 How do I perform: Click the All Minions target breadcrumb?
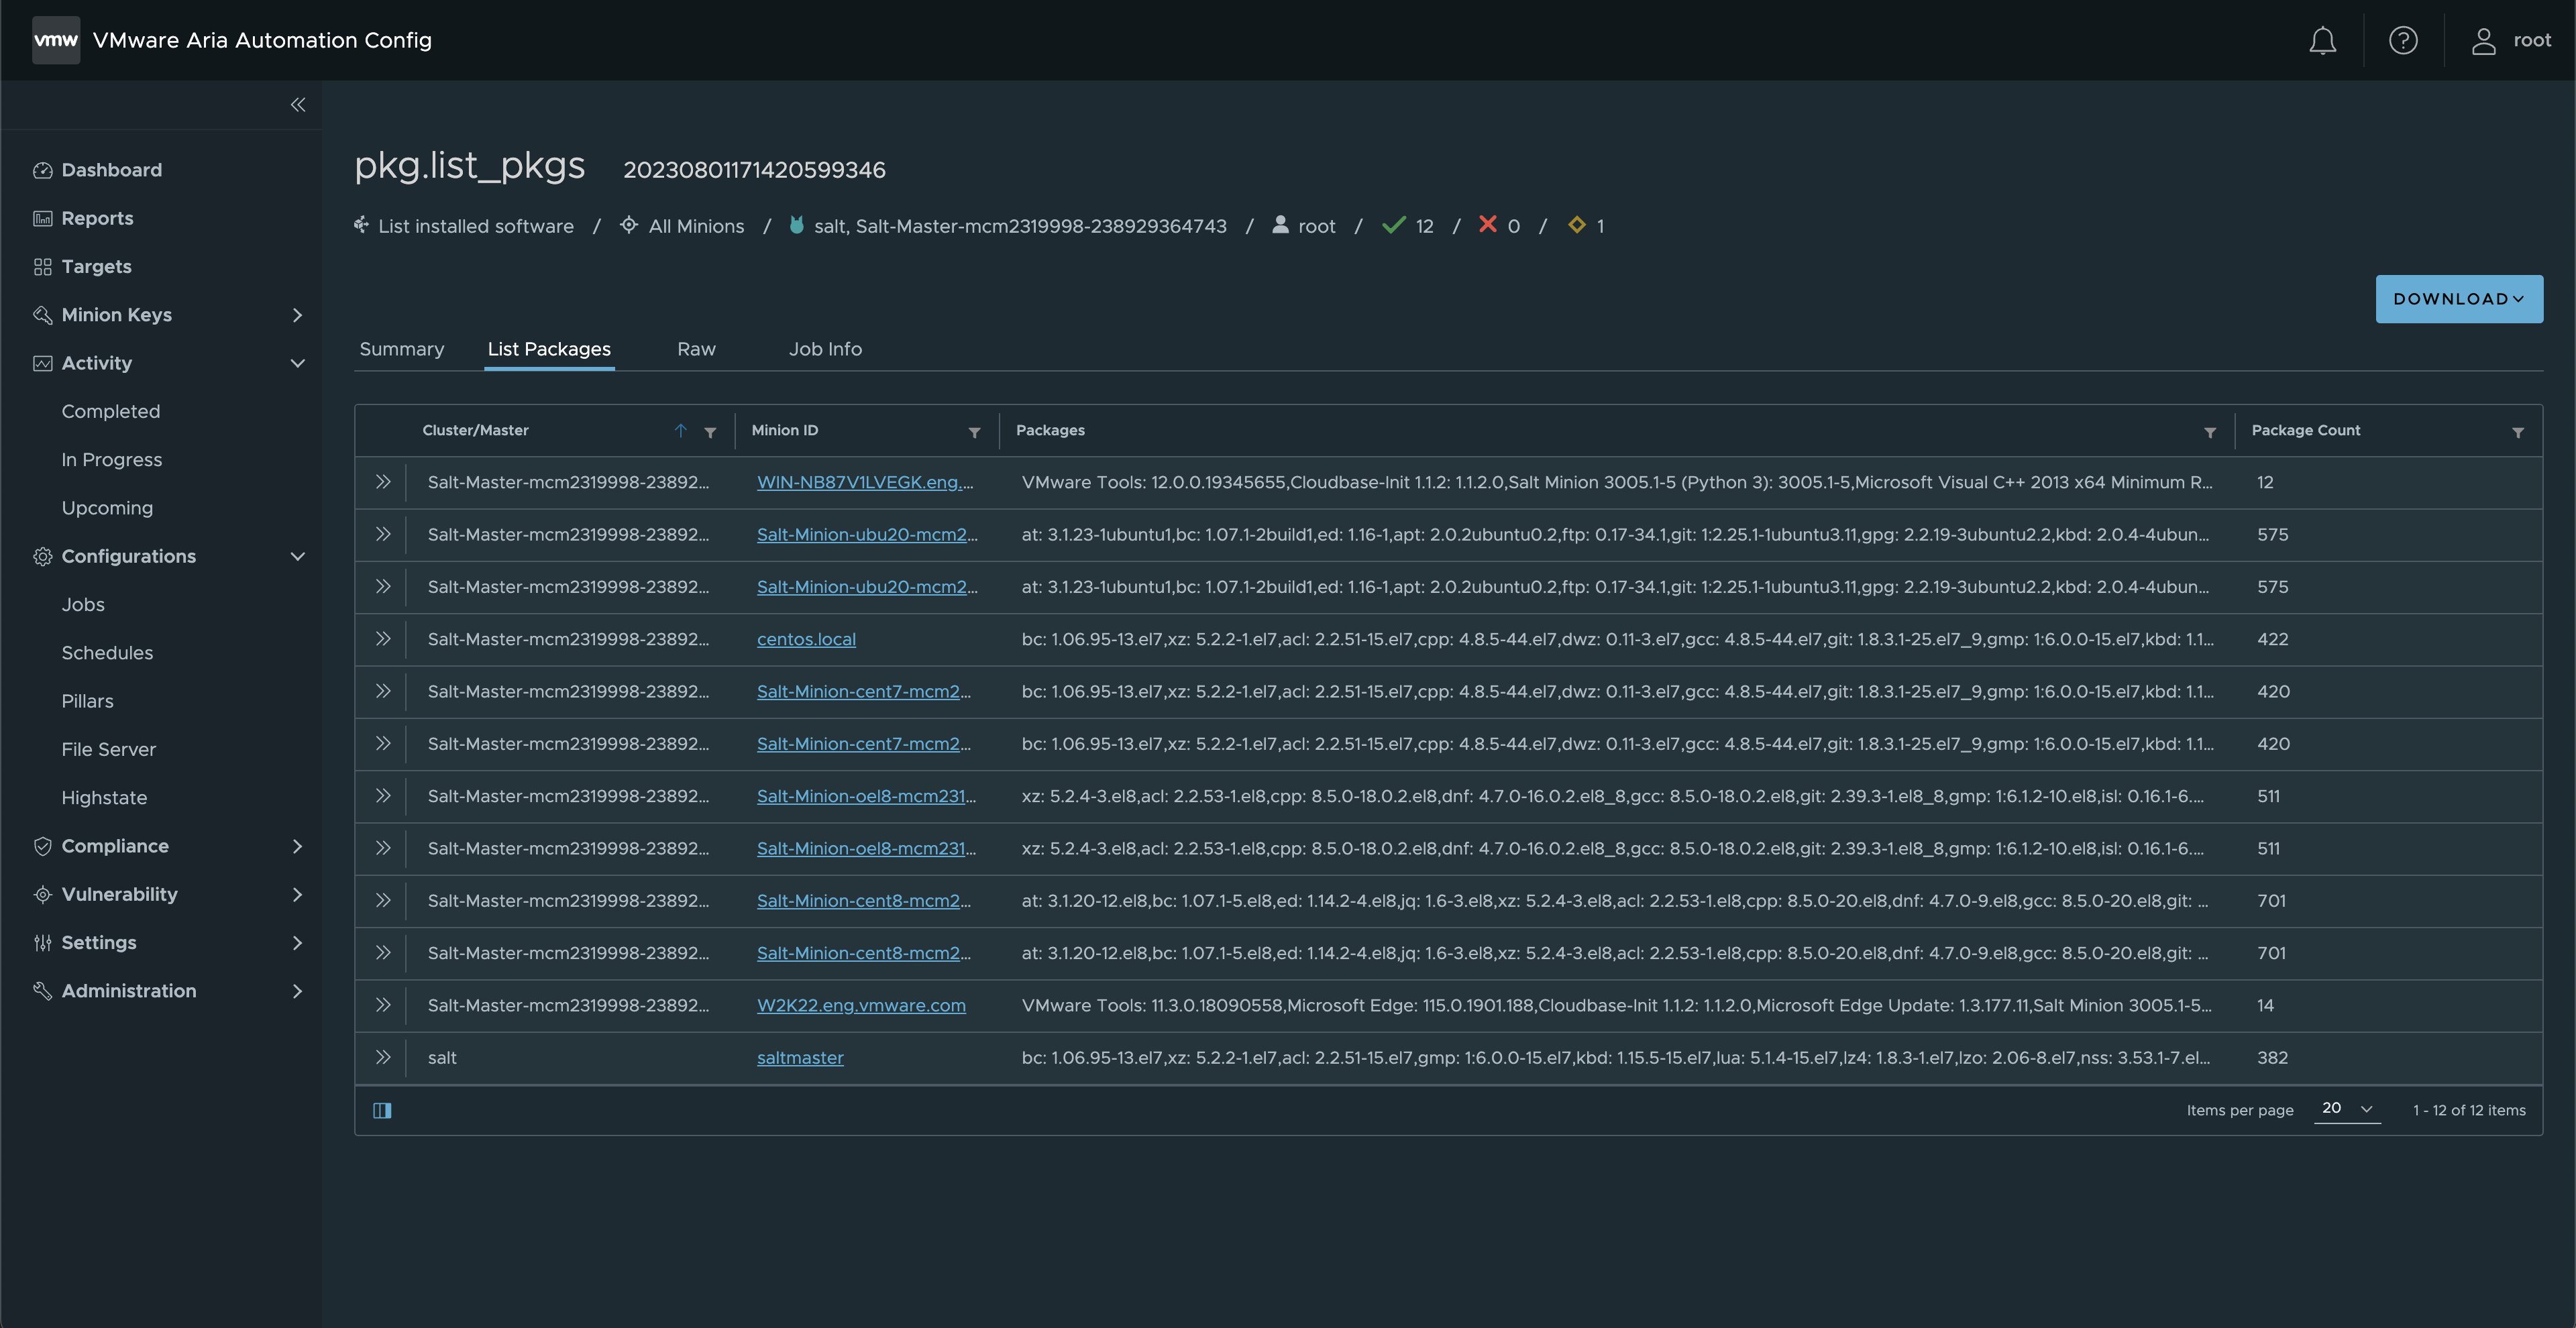696,226
